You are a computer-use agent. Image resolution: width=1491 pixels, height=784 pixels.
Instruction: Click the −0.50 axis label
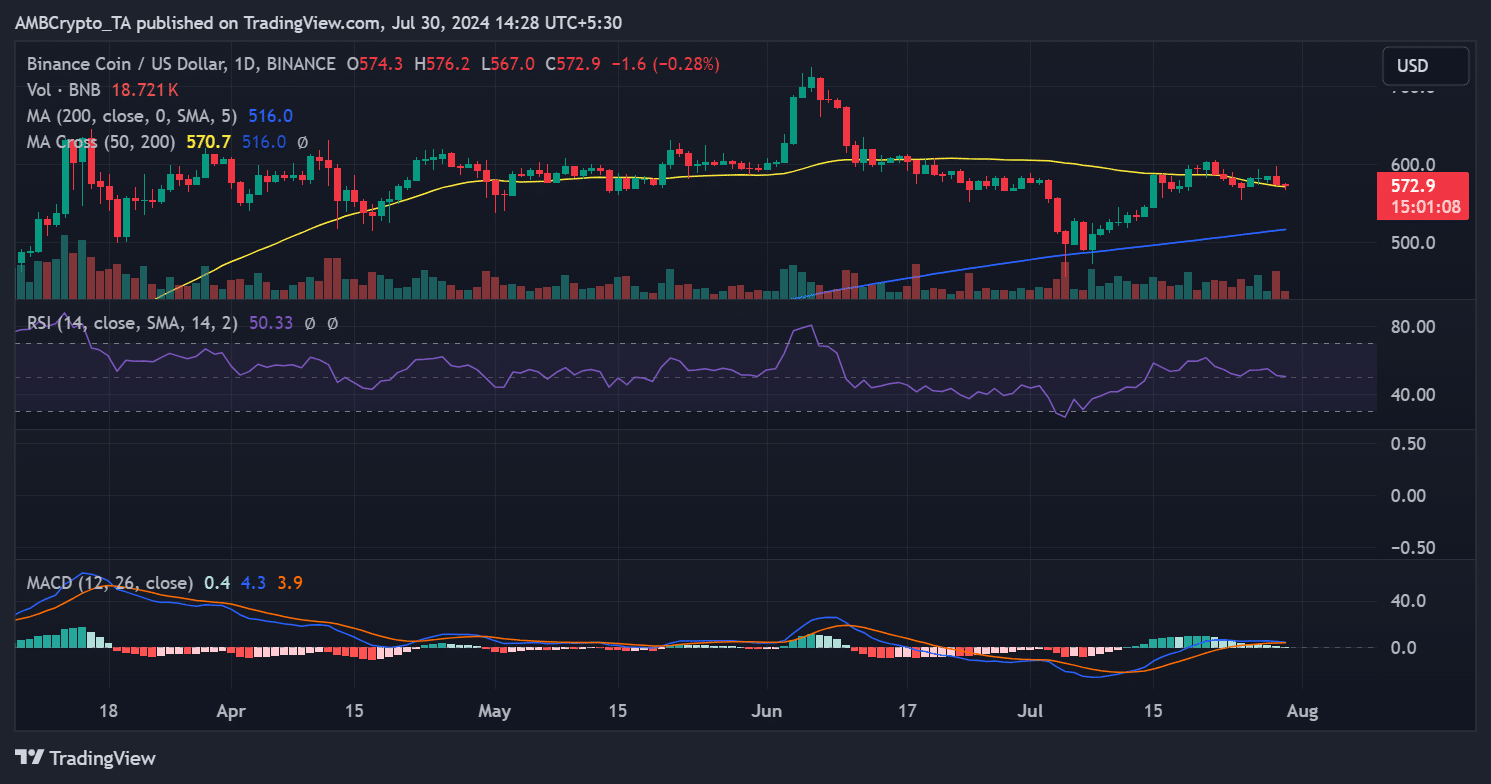point(1412,548)
